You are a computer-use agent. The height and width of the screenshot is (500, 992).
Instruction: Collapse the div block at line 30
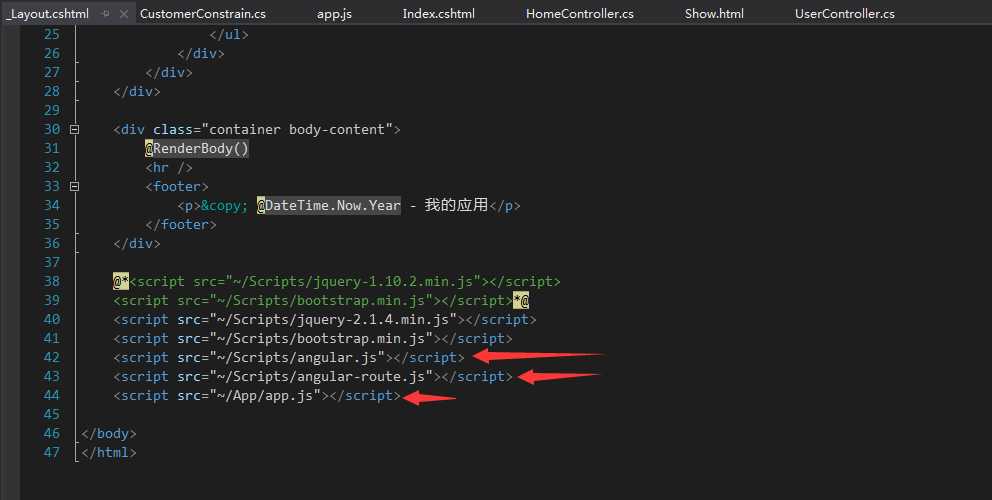point(75,129)
